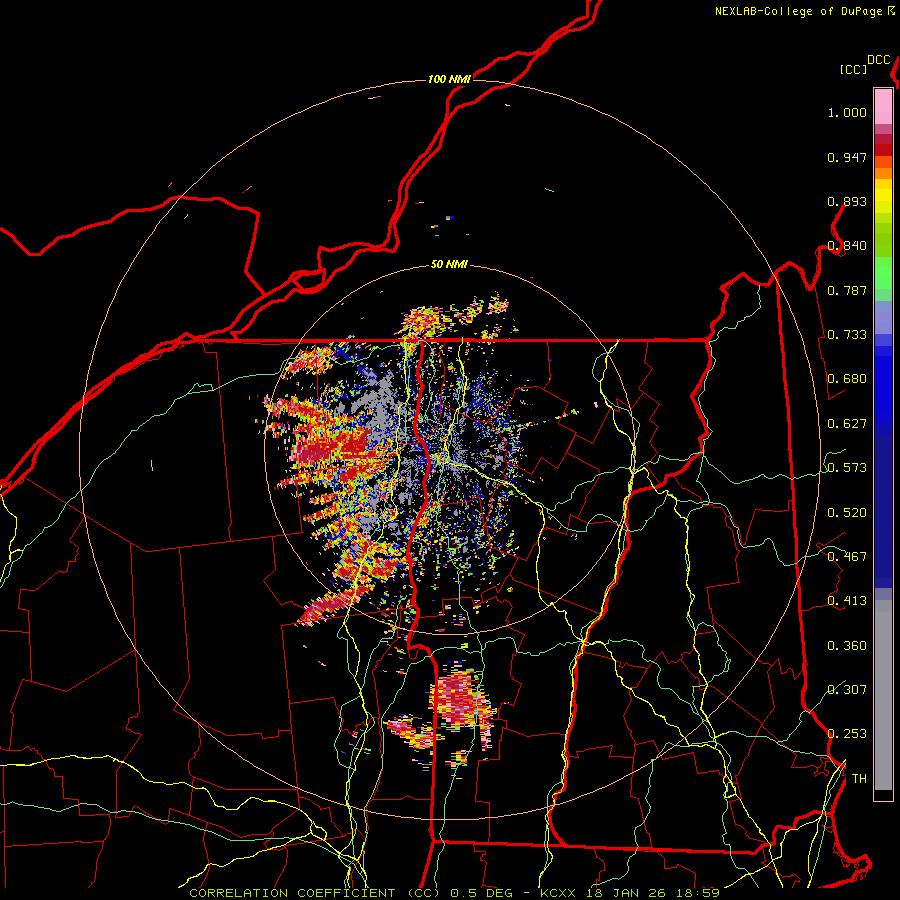The width and height of the screenshot is (900, 900).
Task: Select the 0.573 color scale value
Action: (847, 468)
